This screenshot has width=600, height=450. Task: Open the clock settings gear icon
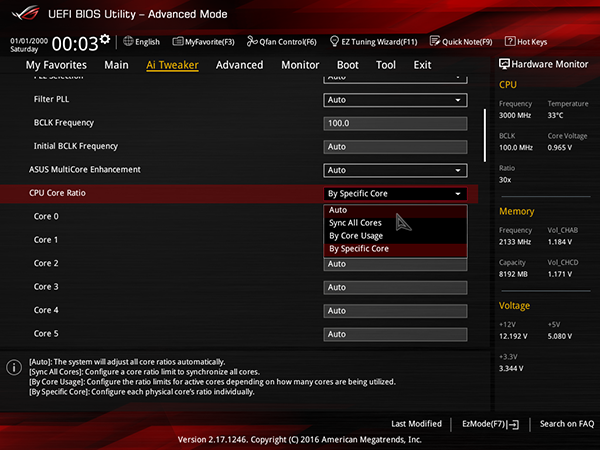105,39
